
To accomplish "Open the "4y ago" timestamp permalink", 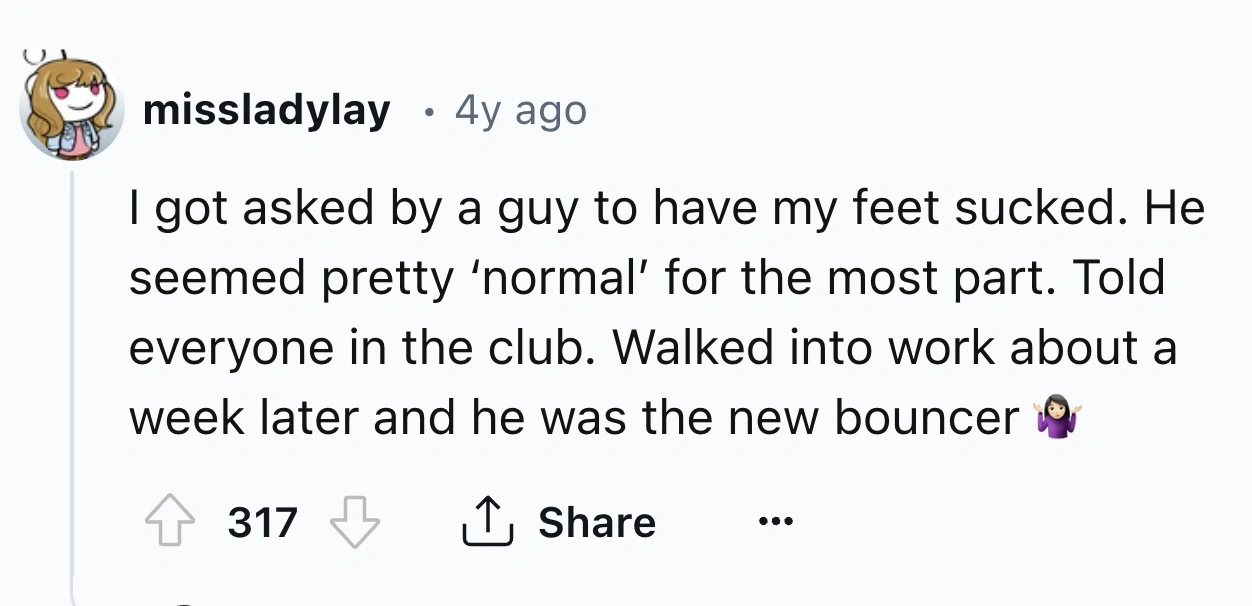I will (x=520, y=111).
